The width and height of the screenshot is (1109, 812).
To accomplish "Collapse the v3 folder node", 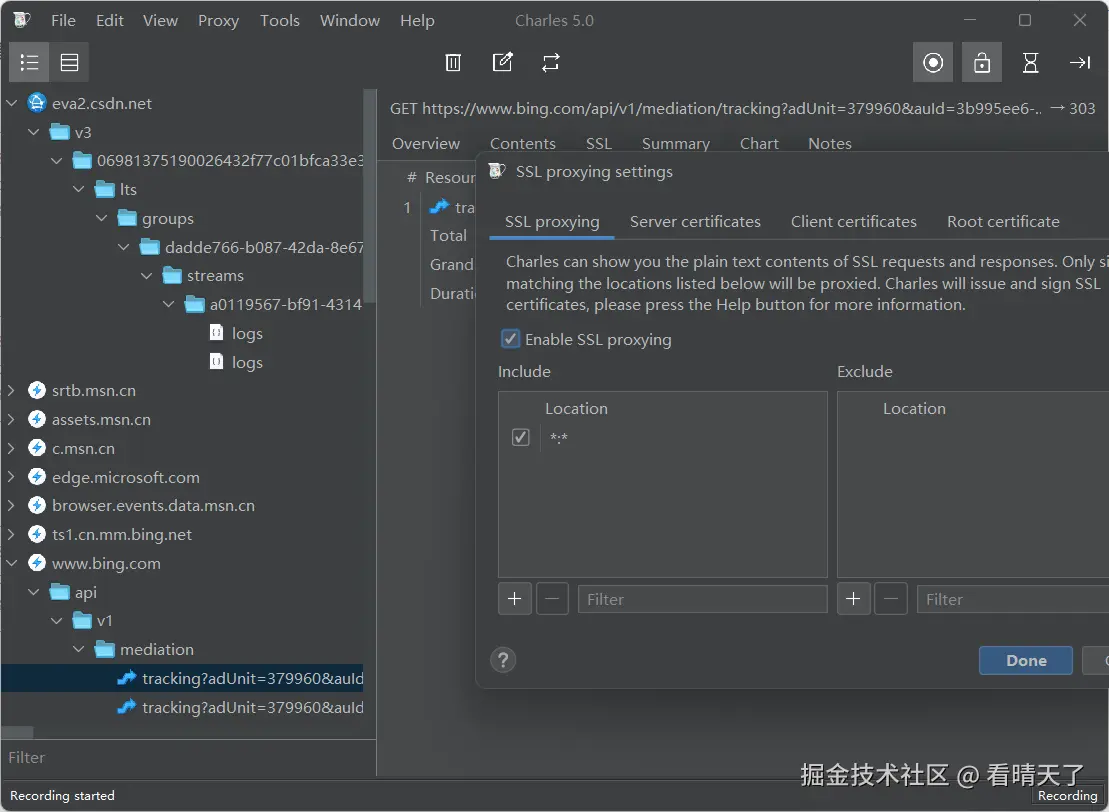I will (x=34, y=132).
